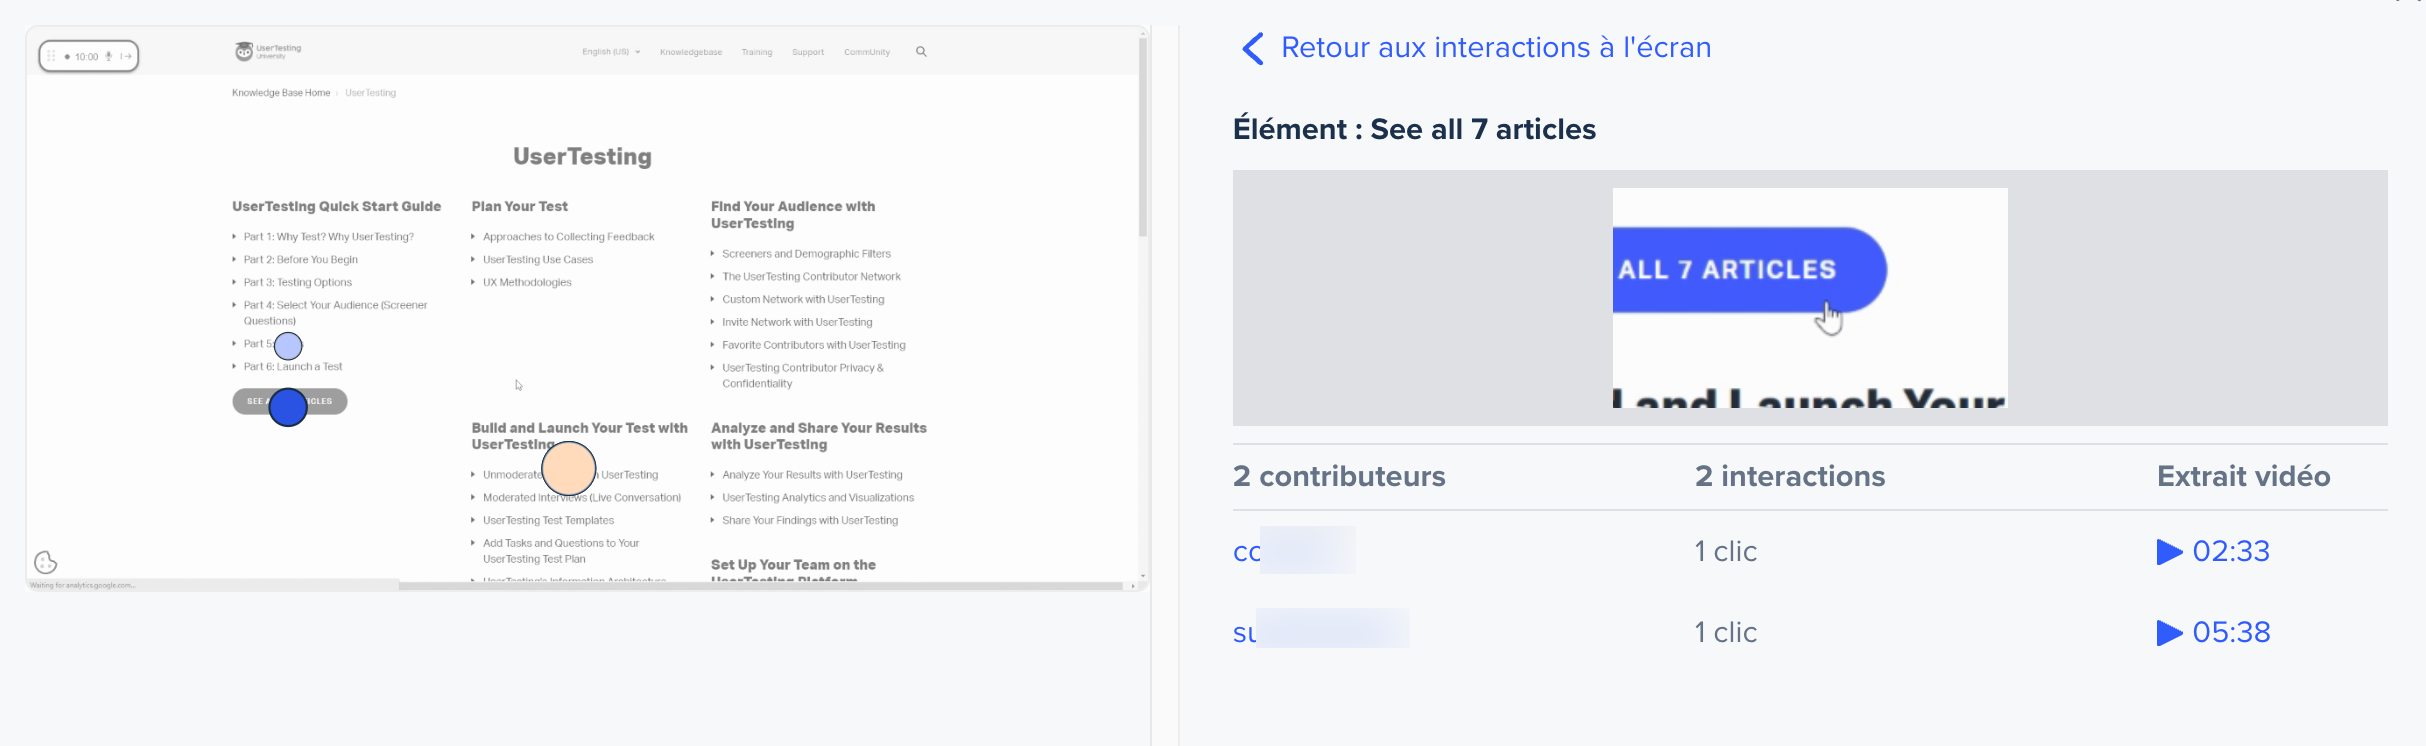
Task: Click the '2 contributeurs' column header
Action: 1339,476
